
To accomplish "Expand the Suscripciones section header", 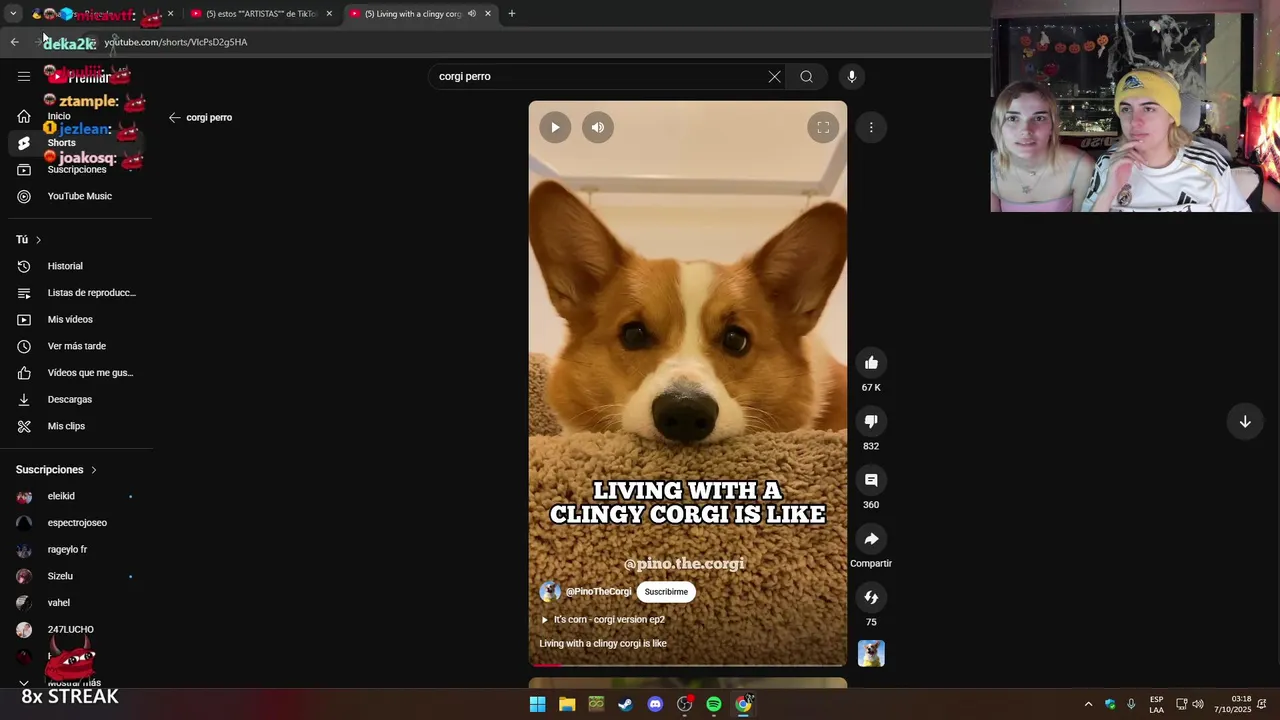I will tap(56, 470).
